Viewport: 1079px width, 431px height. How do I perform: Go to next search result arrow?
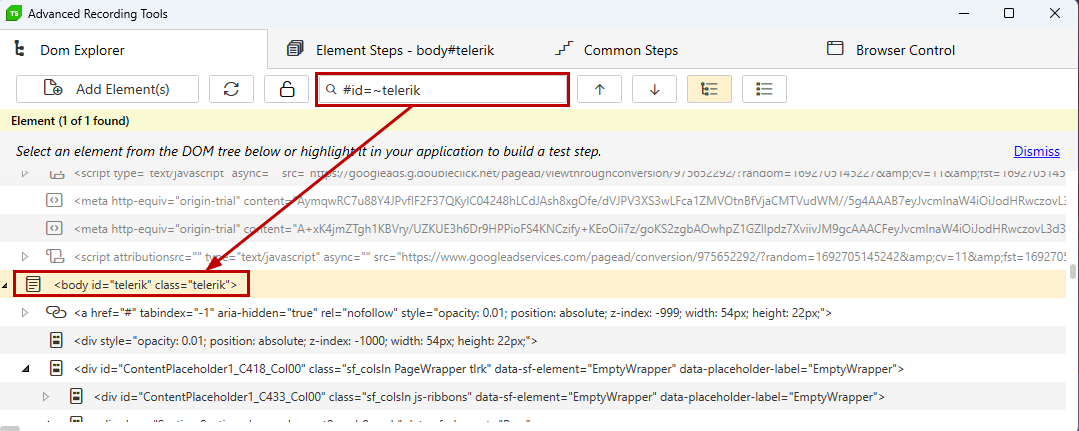click(654, 90)
